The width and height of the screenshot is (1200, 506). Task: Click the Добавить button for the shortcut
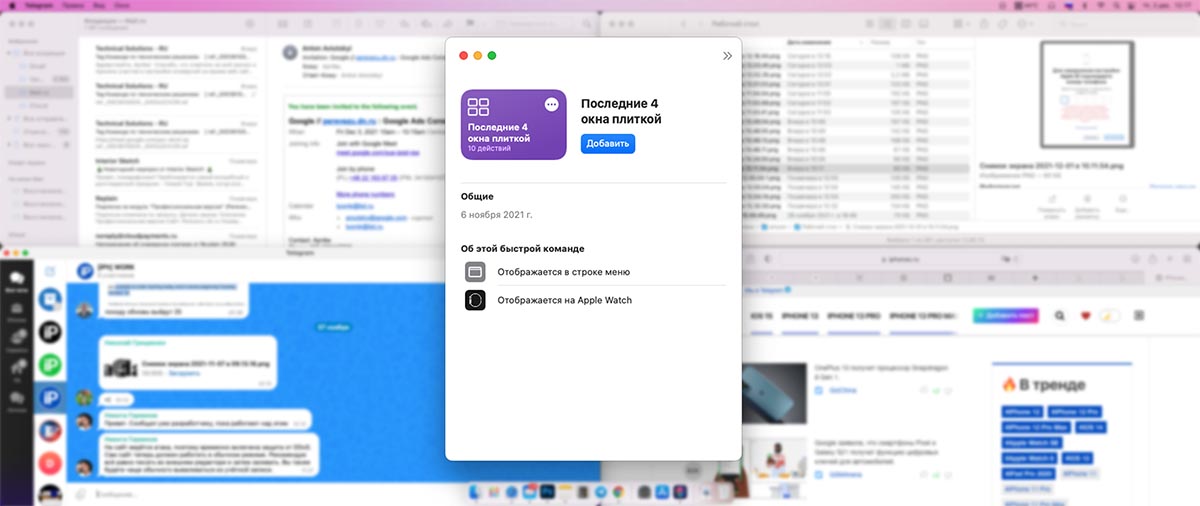[607, 144]
